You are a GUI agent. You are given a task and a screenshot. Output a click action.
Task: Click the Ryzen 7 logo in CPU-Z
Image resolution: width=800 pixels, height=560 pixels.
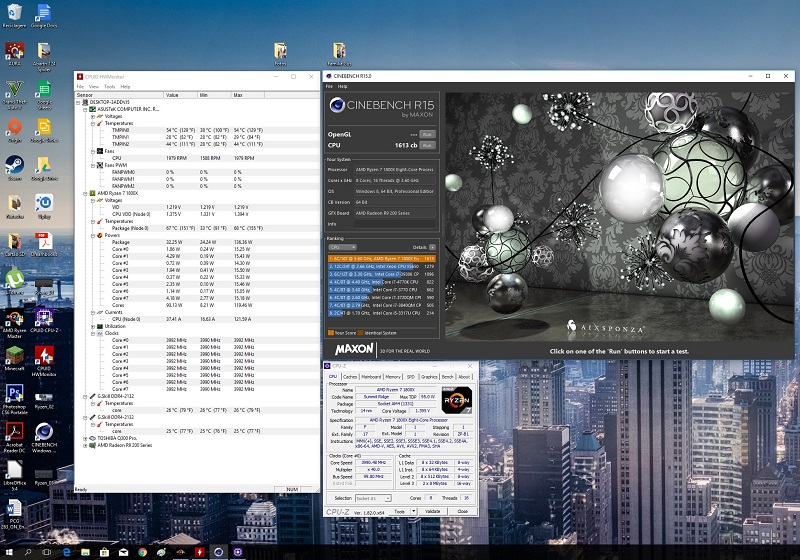[x=456, y=400]
